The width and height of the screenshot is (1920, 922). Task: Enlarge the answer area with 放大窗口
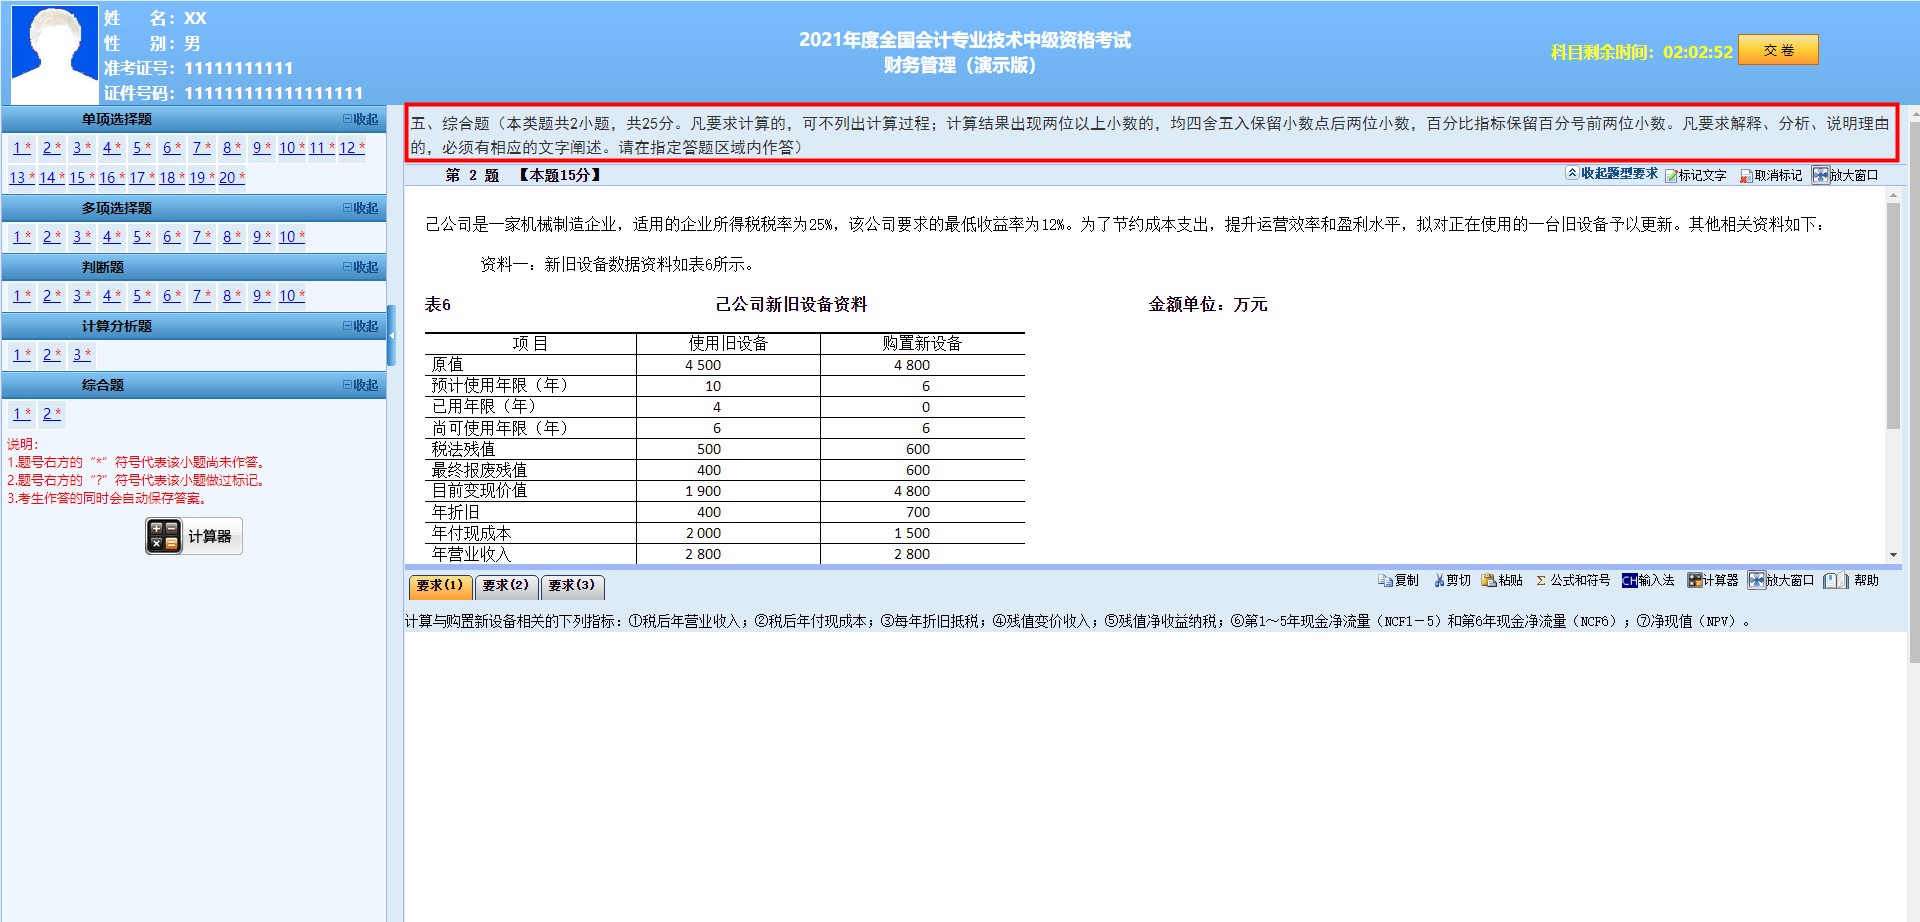click(1780, 580)
